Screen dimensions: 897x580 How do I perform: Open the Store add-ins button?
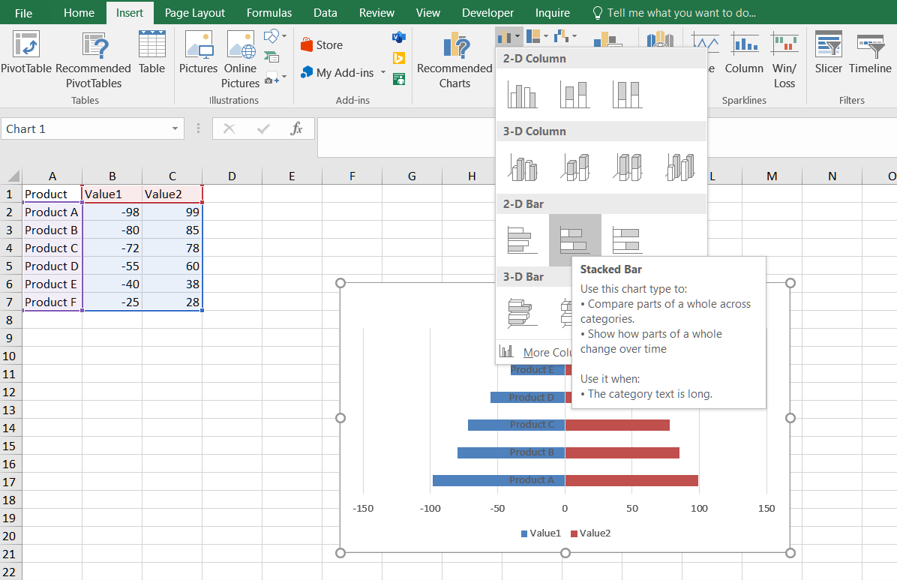coord(322,45)
